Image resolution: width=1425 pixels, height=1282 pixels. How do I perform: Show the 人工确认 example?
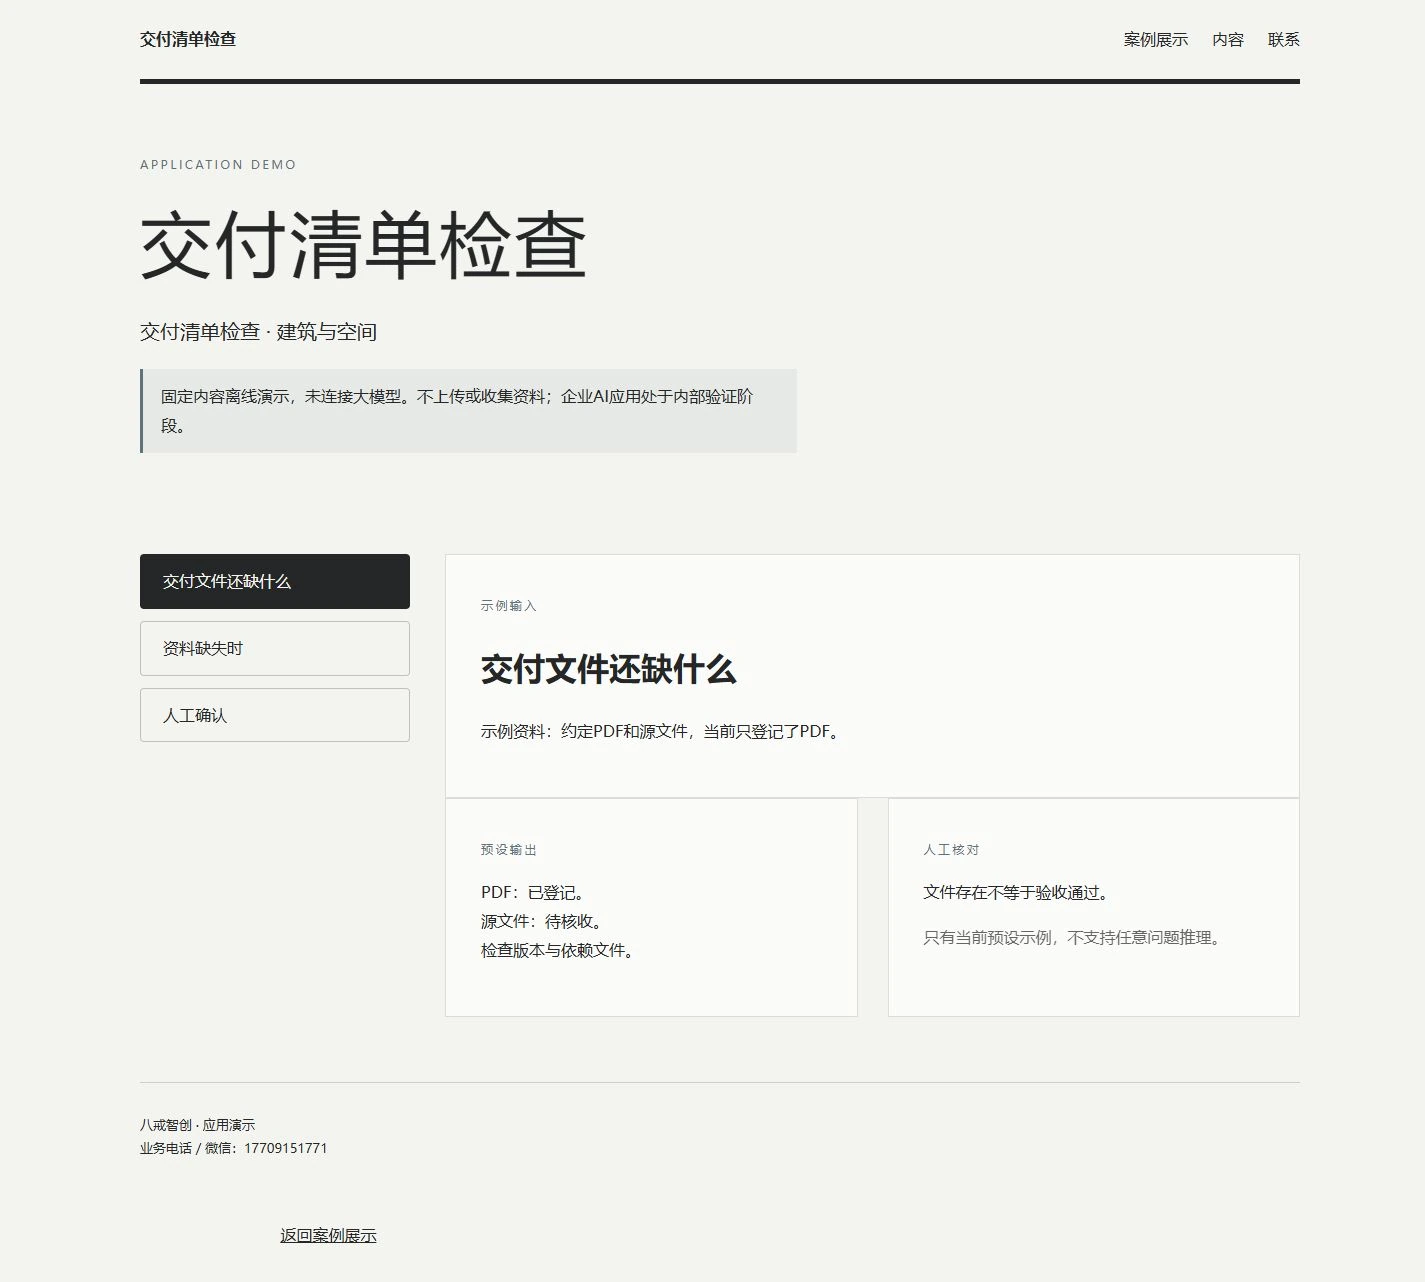click(275, 715)
